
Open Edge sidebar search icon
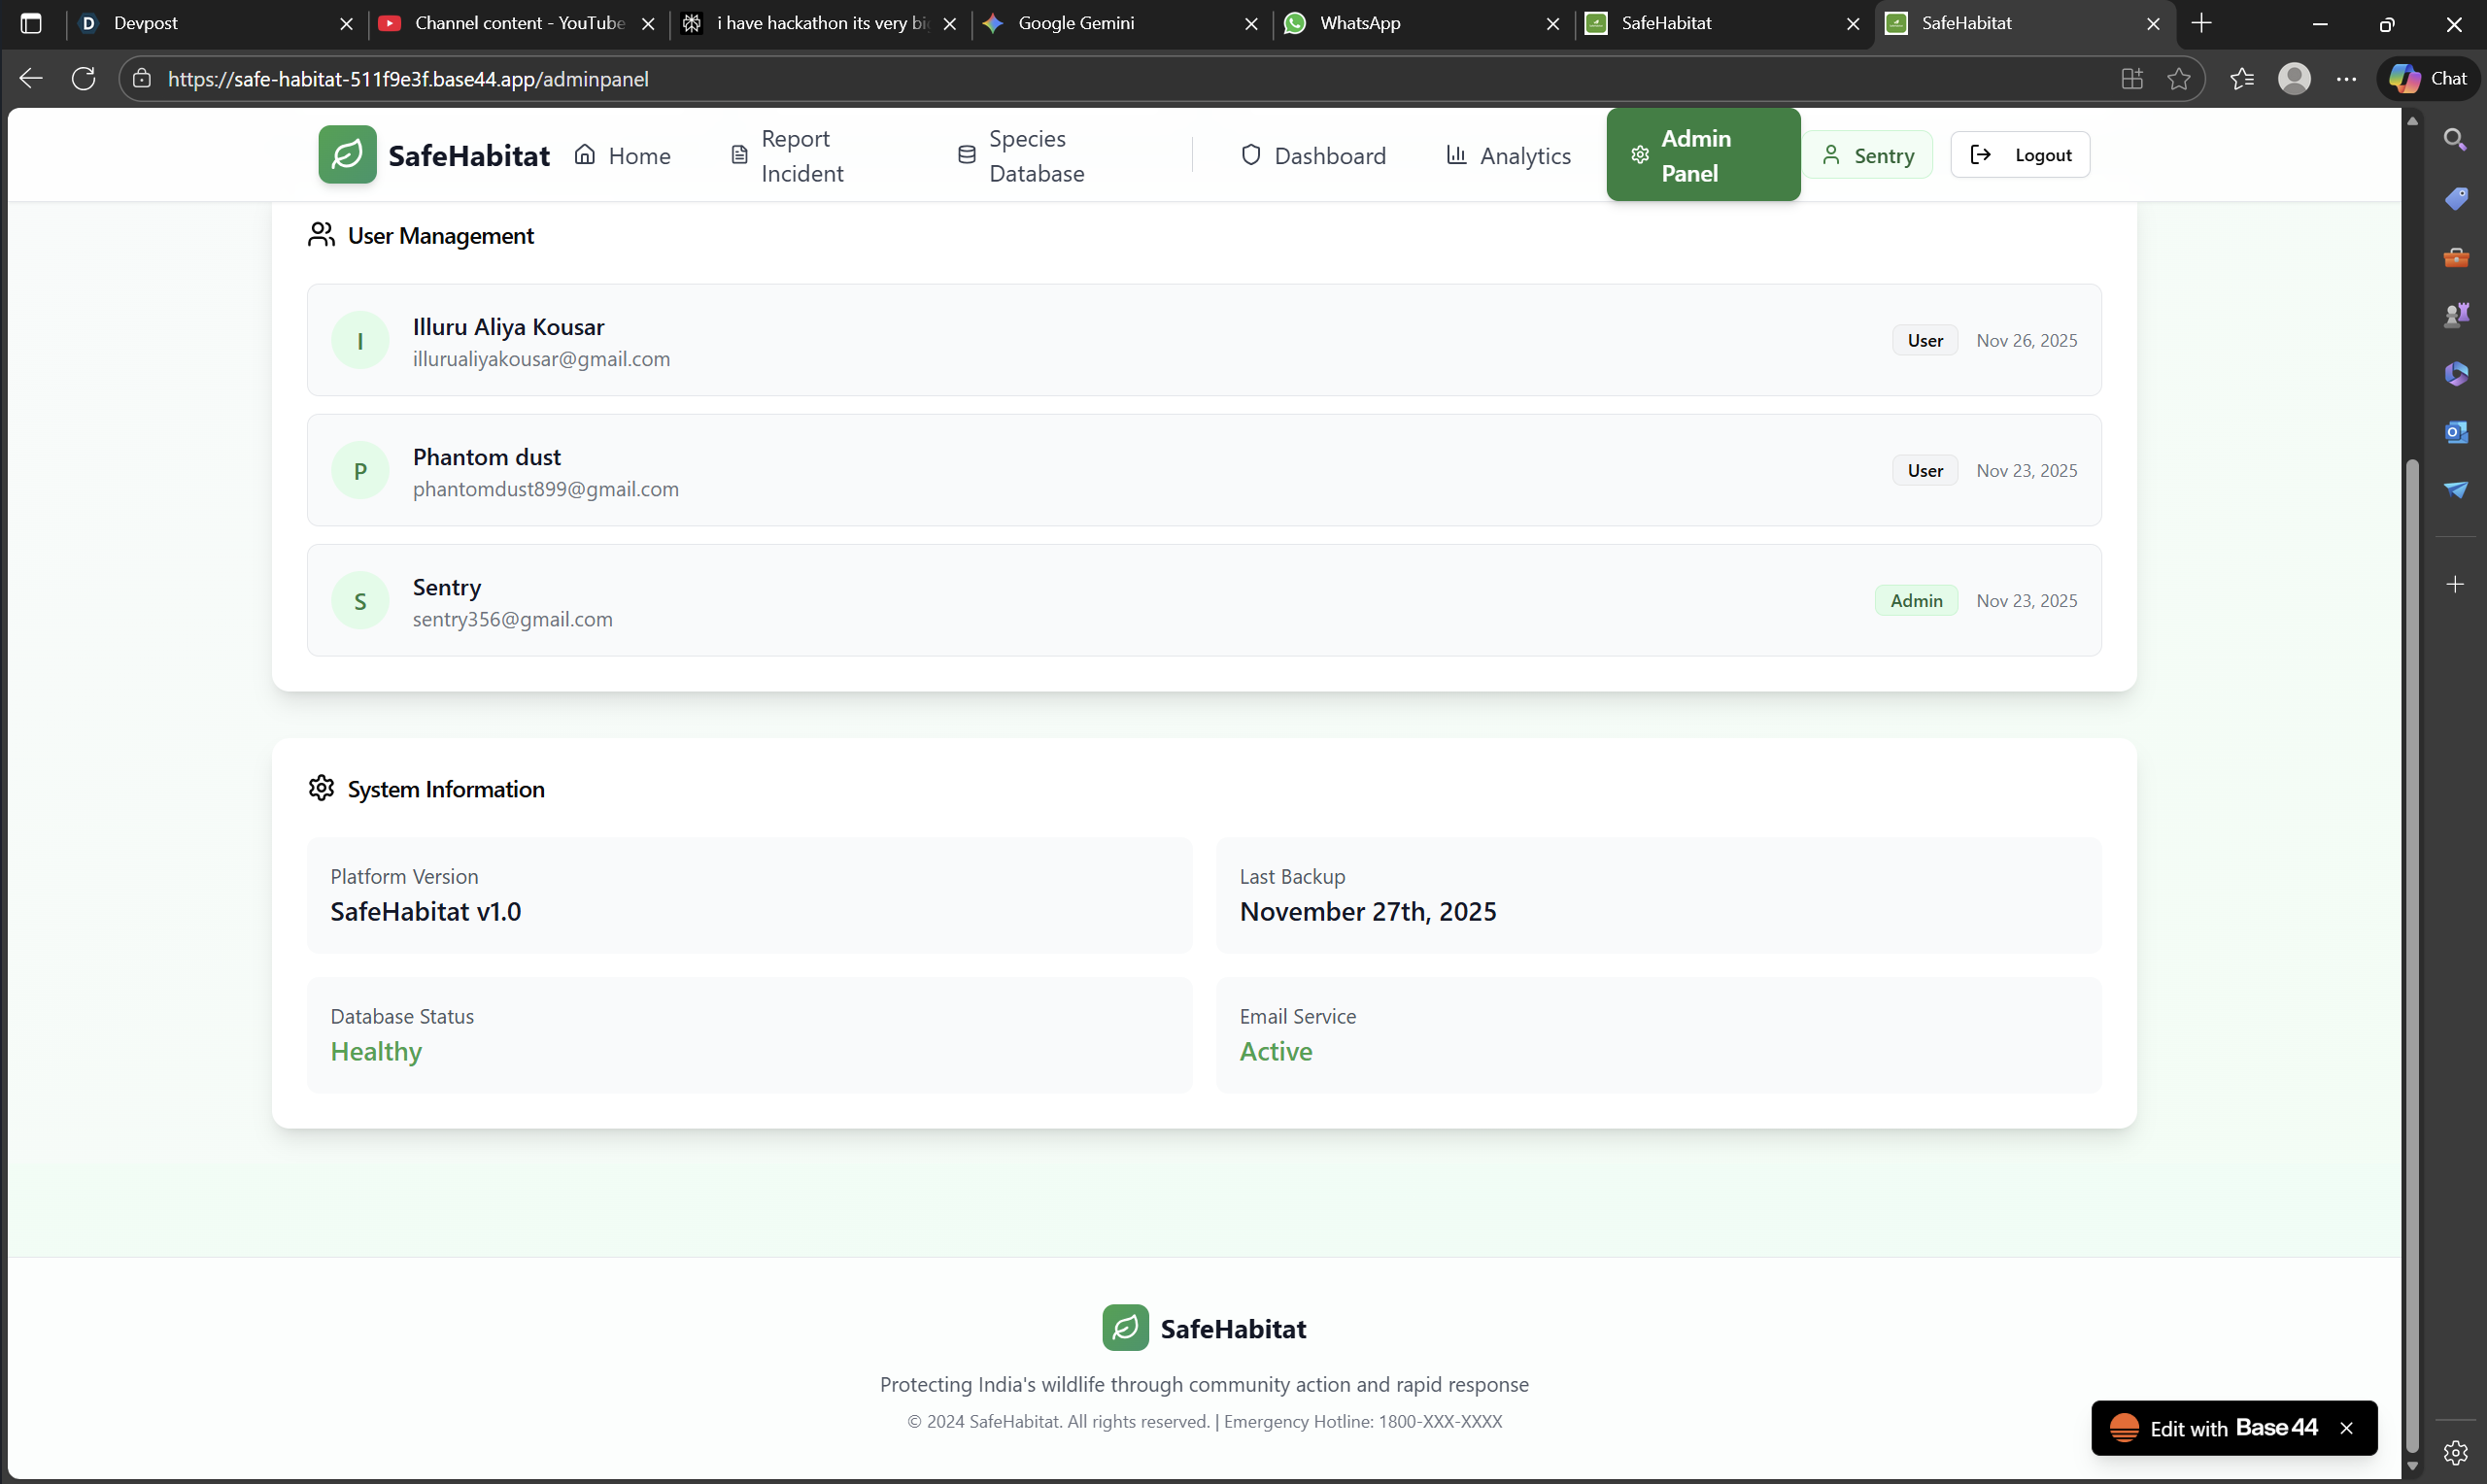tap(2455, 140)
